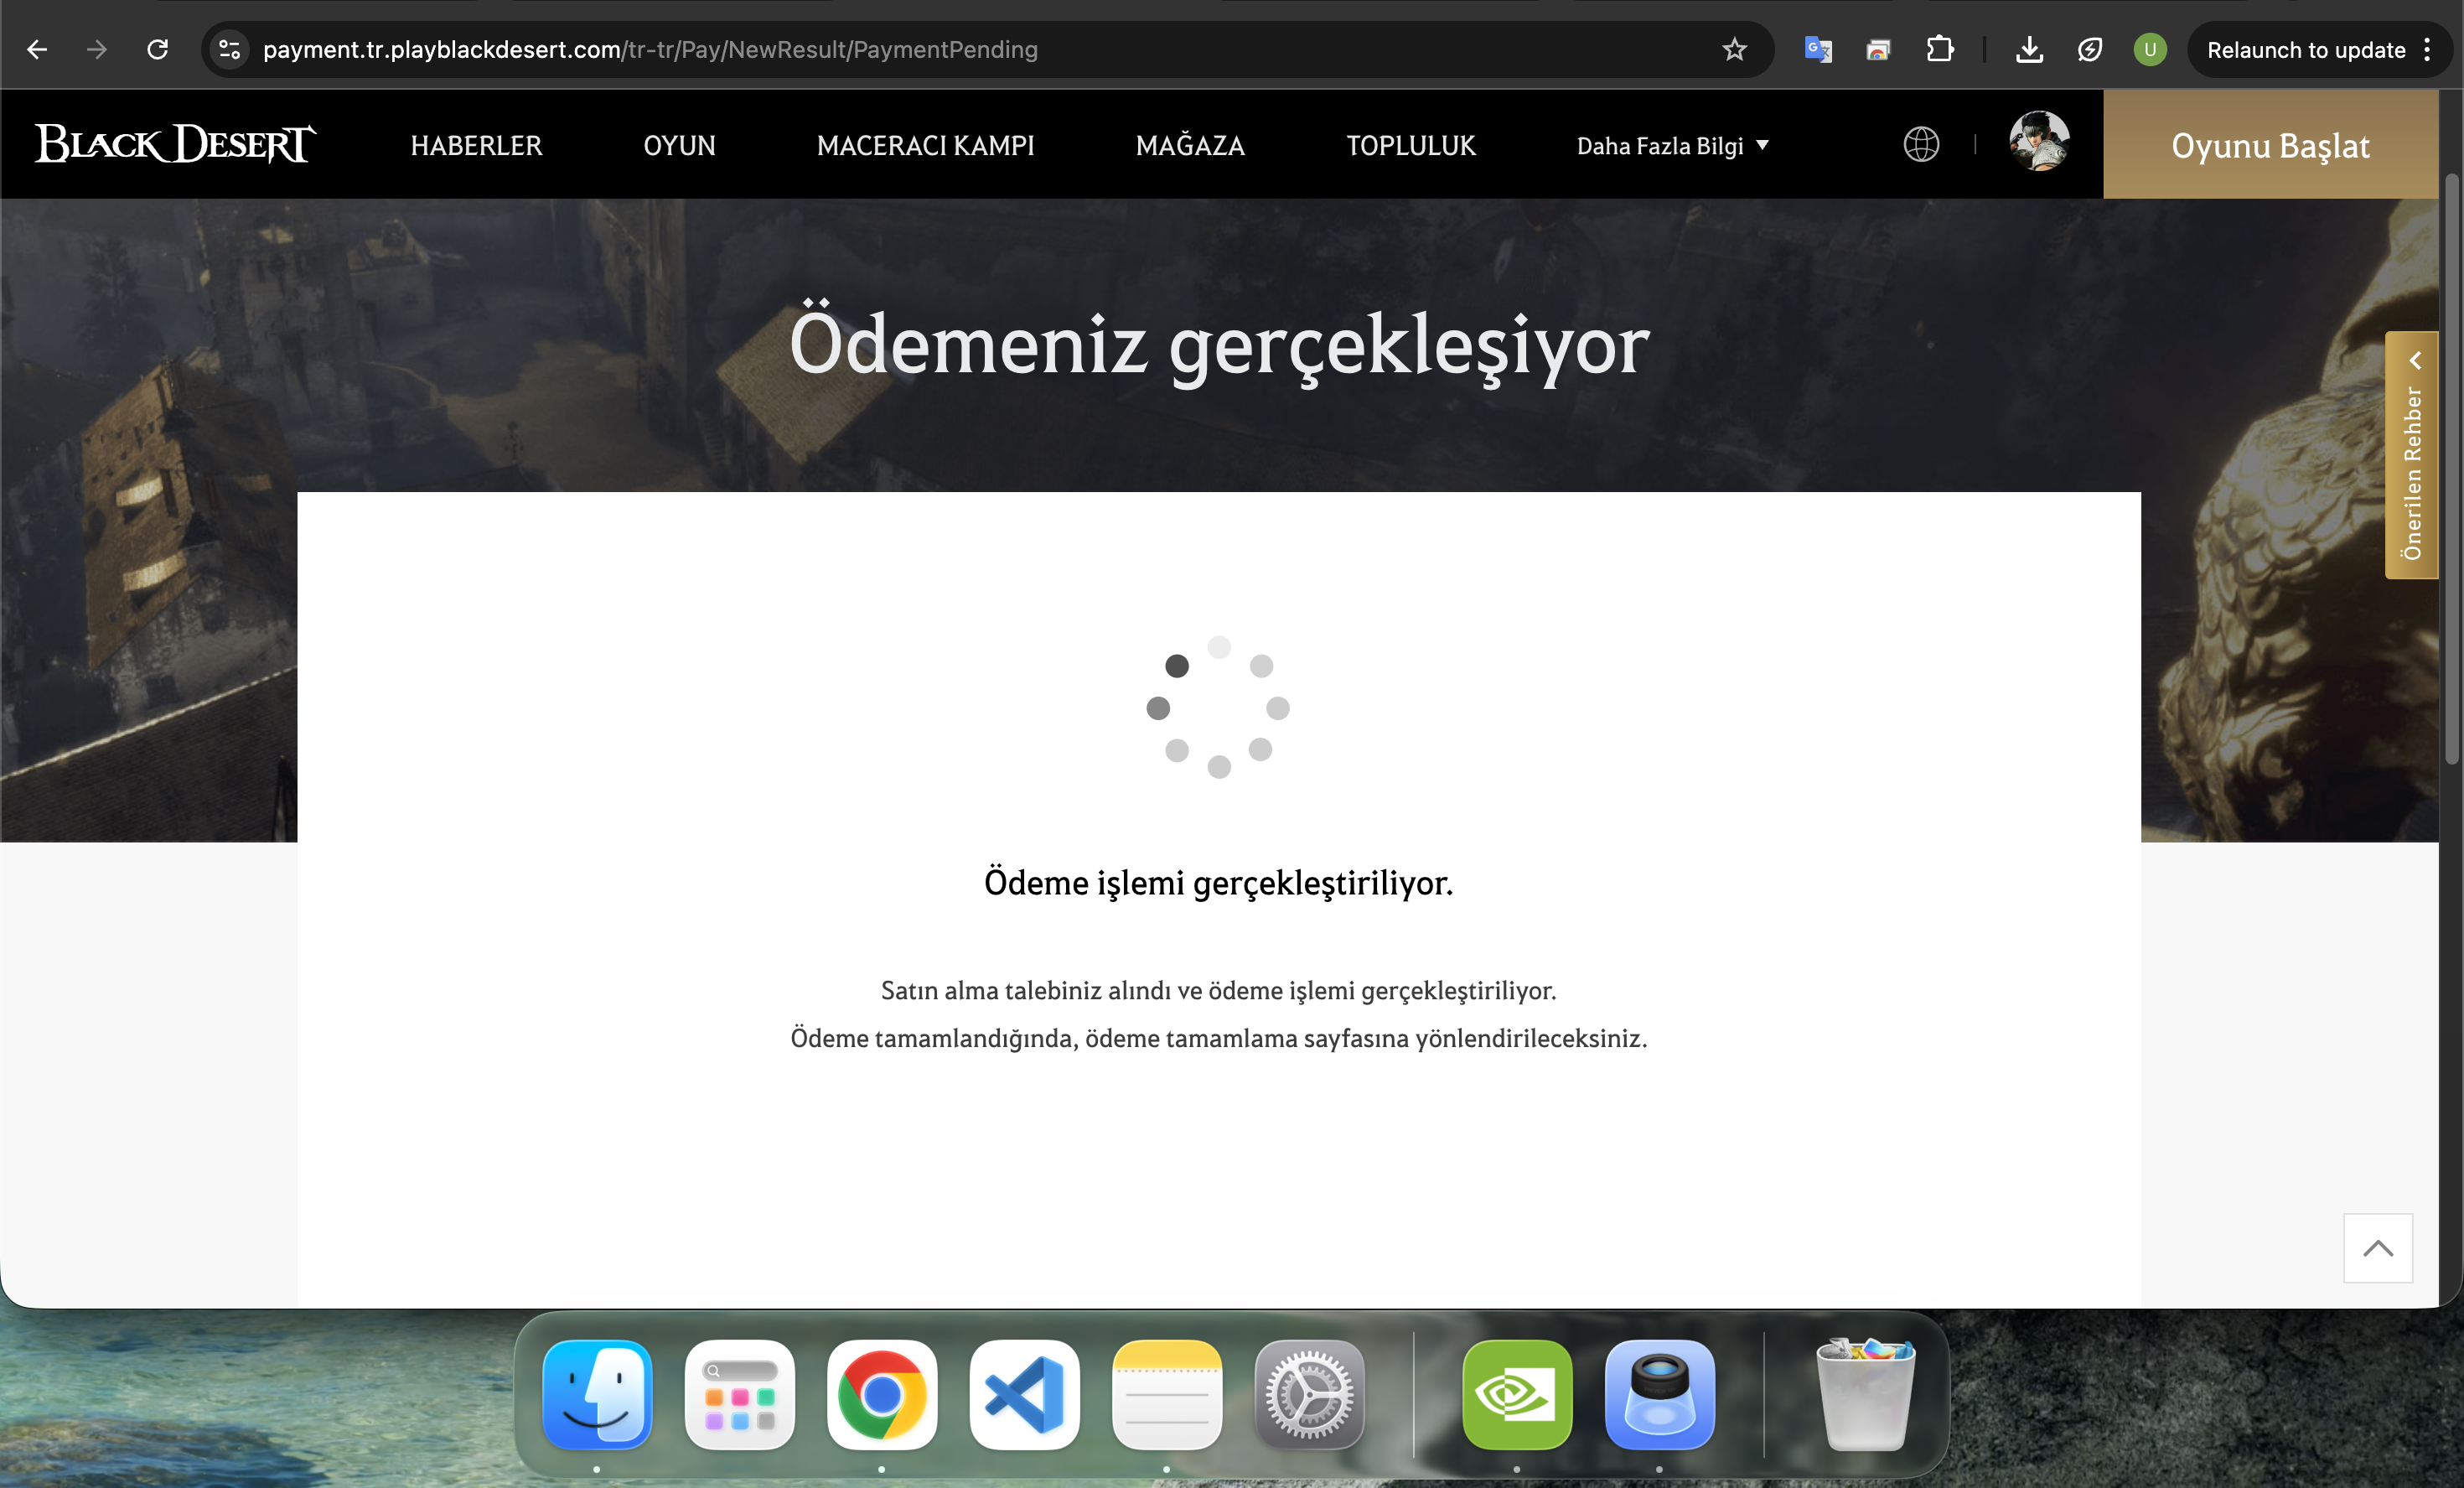Show browser downloads
Image resolution: width=2464 pixels, height=1488 pixels.
click(2029, 49)
